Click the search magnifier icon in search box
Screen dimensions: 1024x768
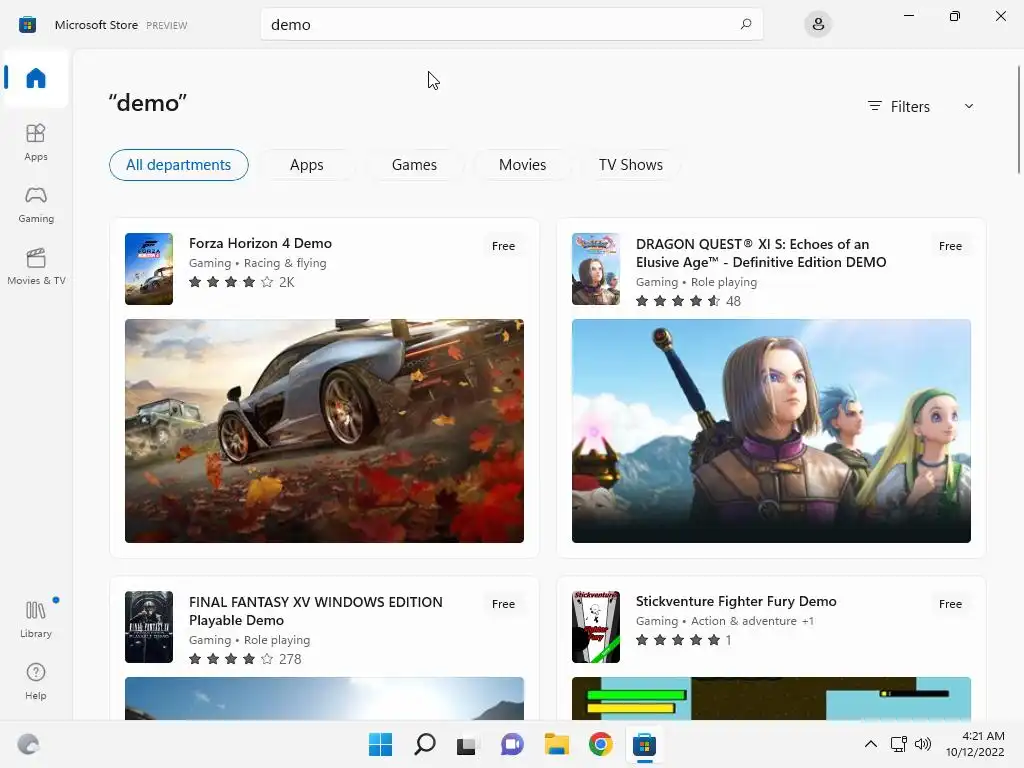click(x=746, y=24)
